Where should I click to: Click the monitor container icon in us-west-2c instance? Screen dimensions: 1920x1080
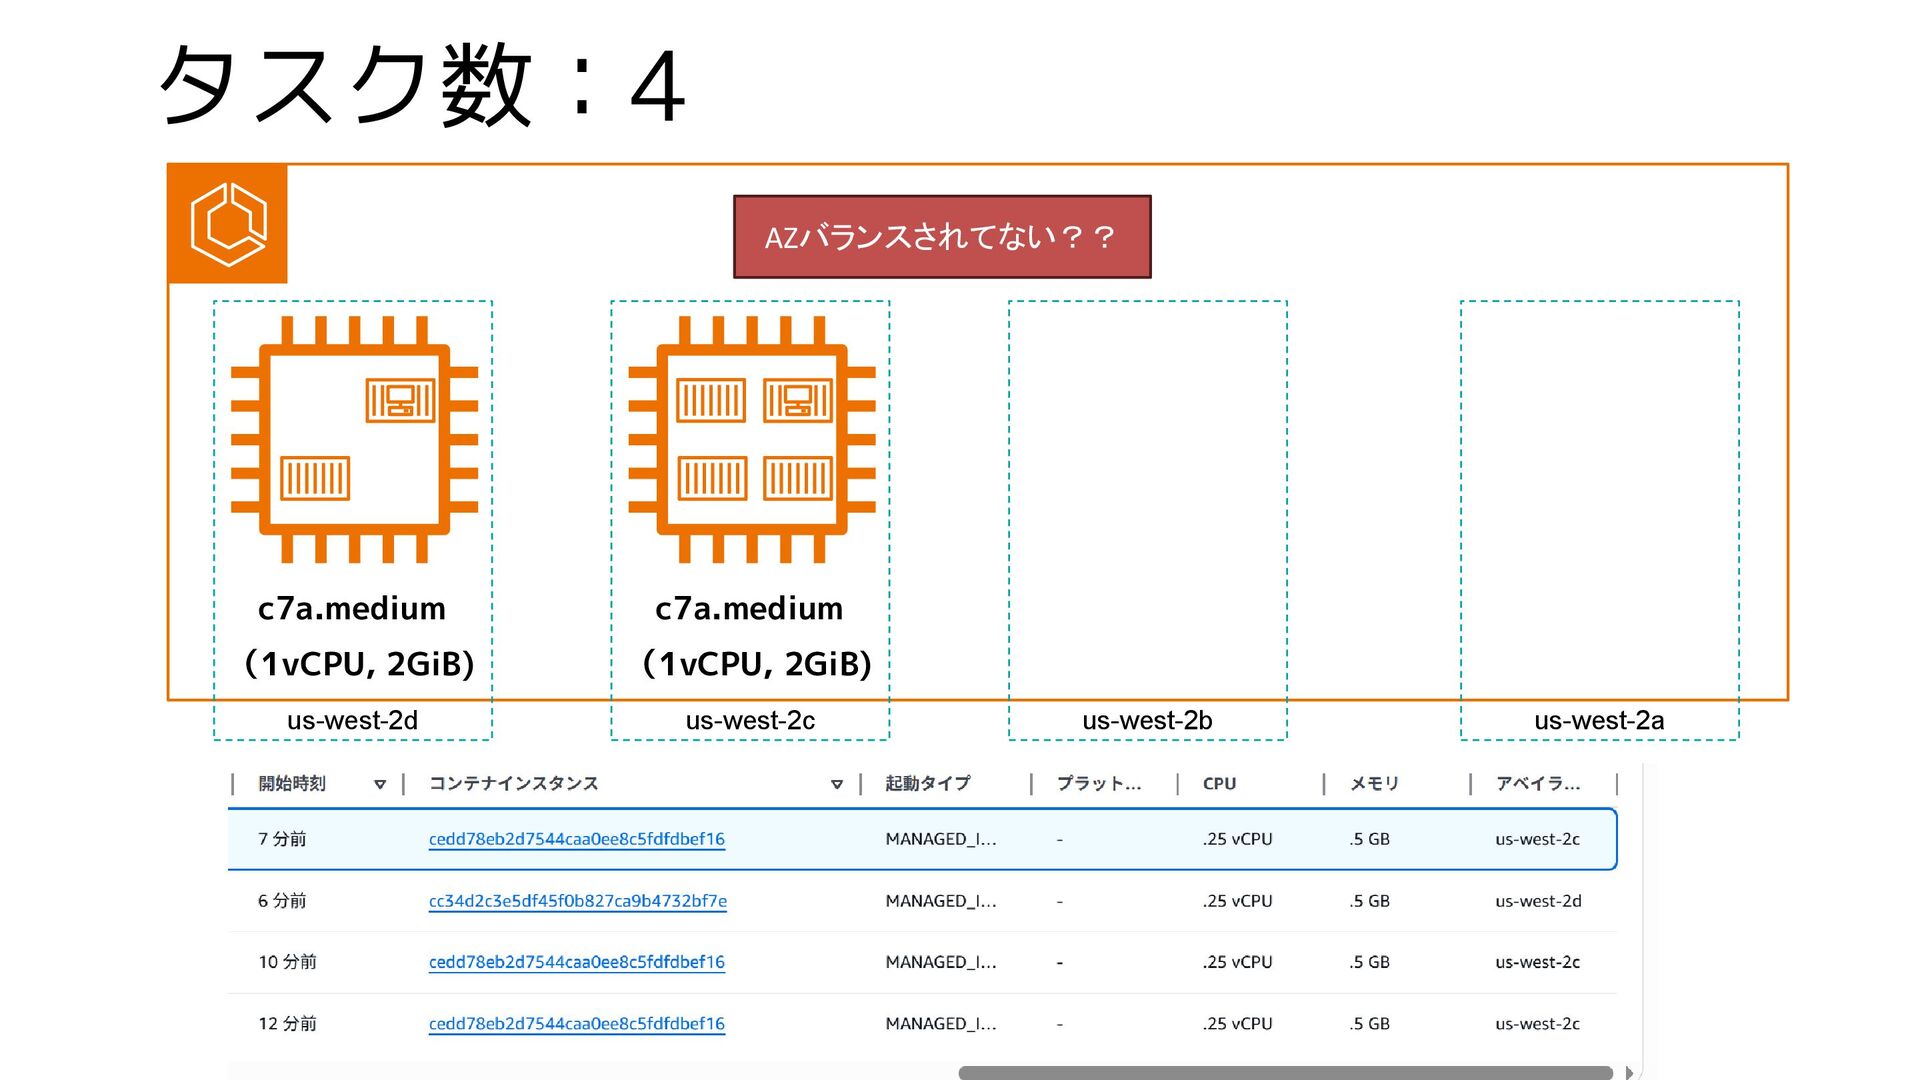pyautogui.click(x=797, y=401)
